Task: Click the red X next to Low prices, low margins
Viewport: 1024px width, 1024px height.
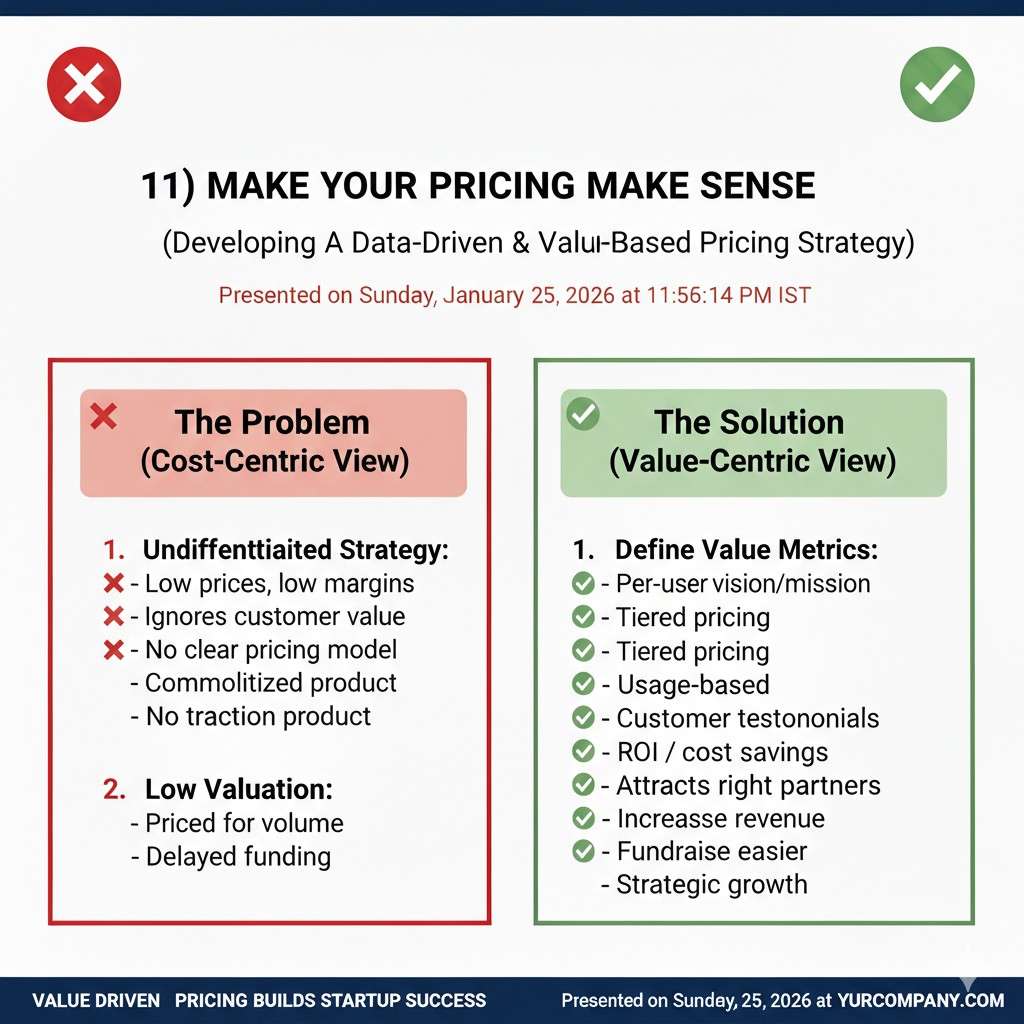Action: pos(114,583)
